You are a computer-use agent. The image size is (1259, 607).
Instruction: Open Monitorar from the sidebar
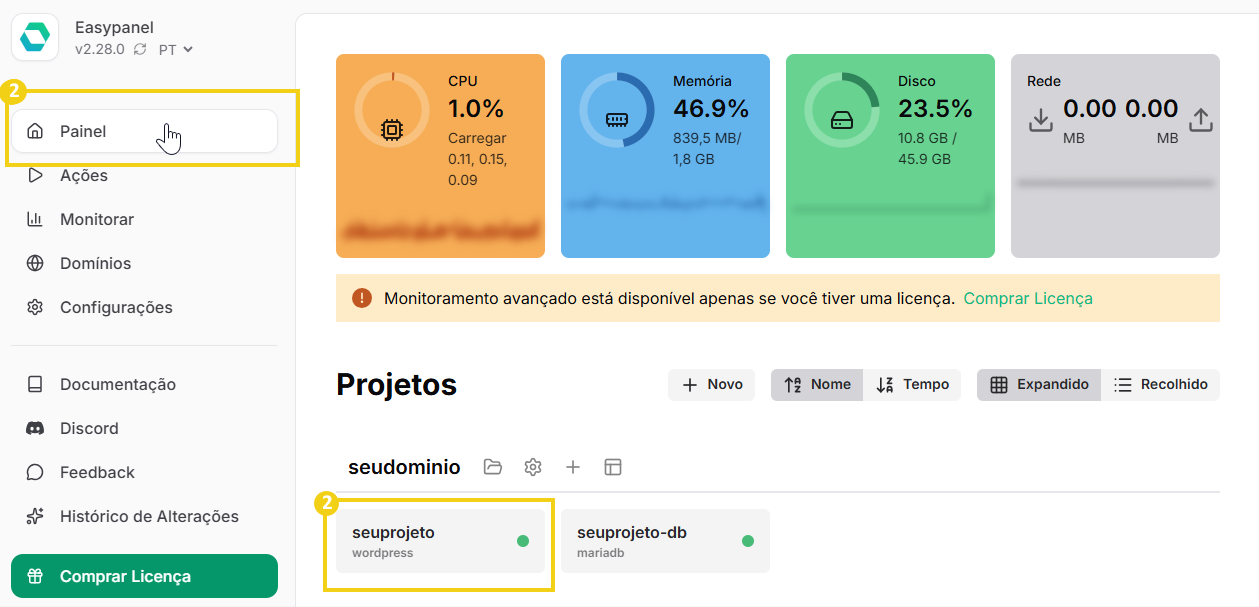click(97, 219)
